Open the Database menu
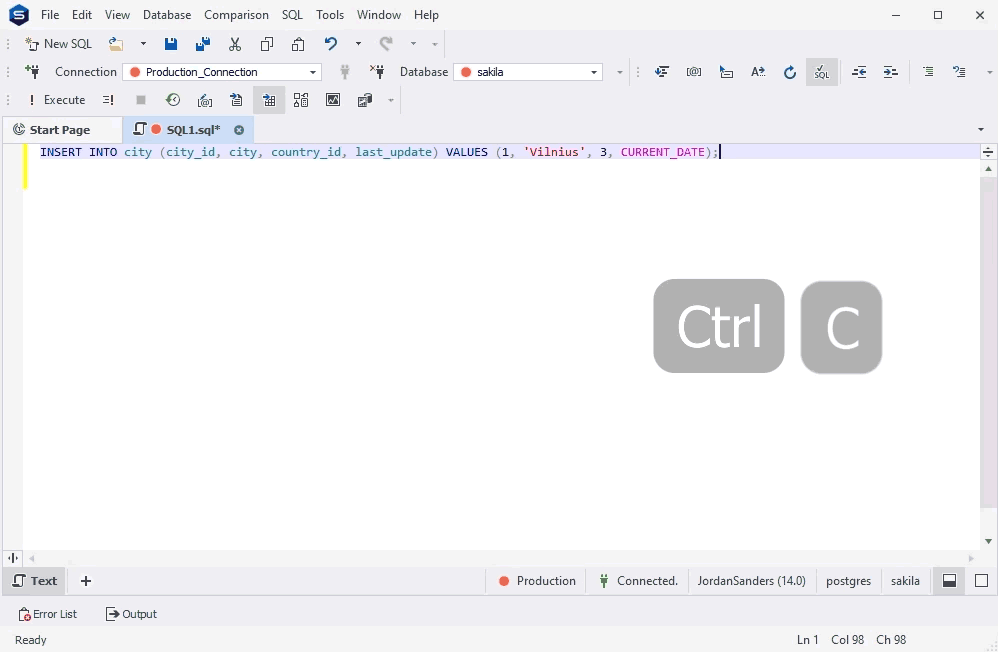Viewport: 998px width, 652px height. tap(166, 14)
